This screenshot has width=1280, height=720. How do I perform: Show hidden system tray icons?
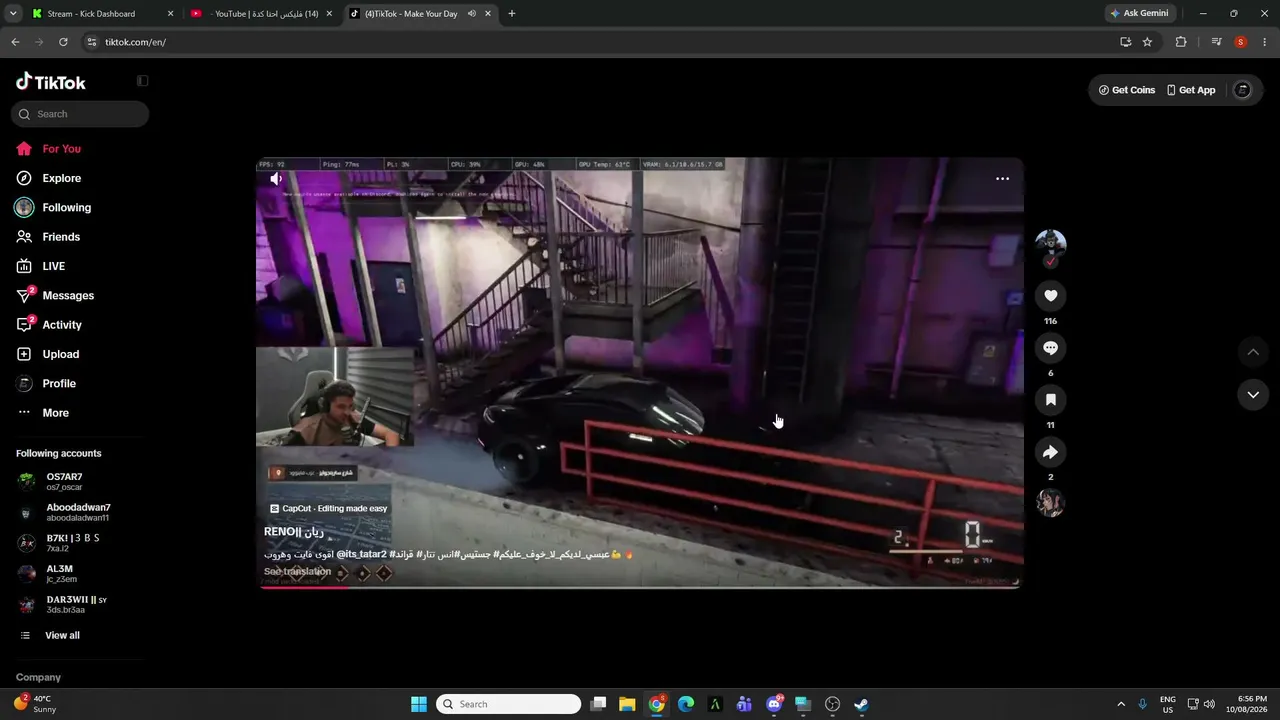(1120, 704)
